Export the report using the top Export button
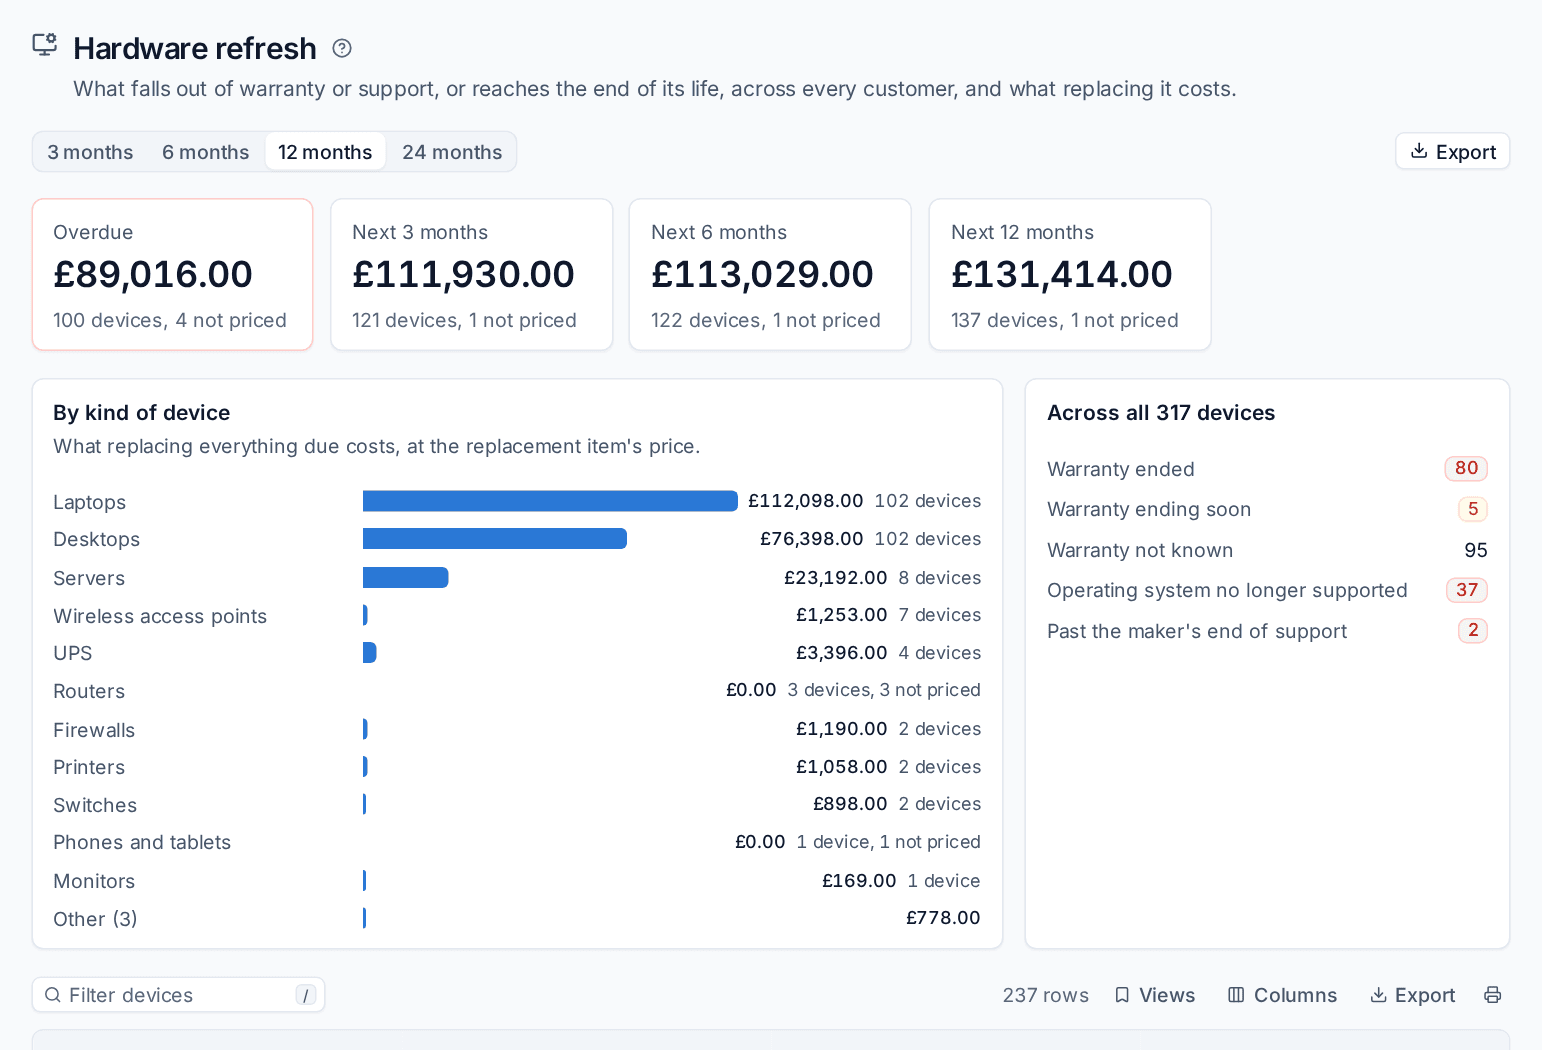The image size is (1542, 1050). click(1452, 151)
